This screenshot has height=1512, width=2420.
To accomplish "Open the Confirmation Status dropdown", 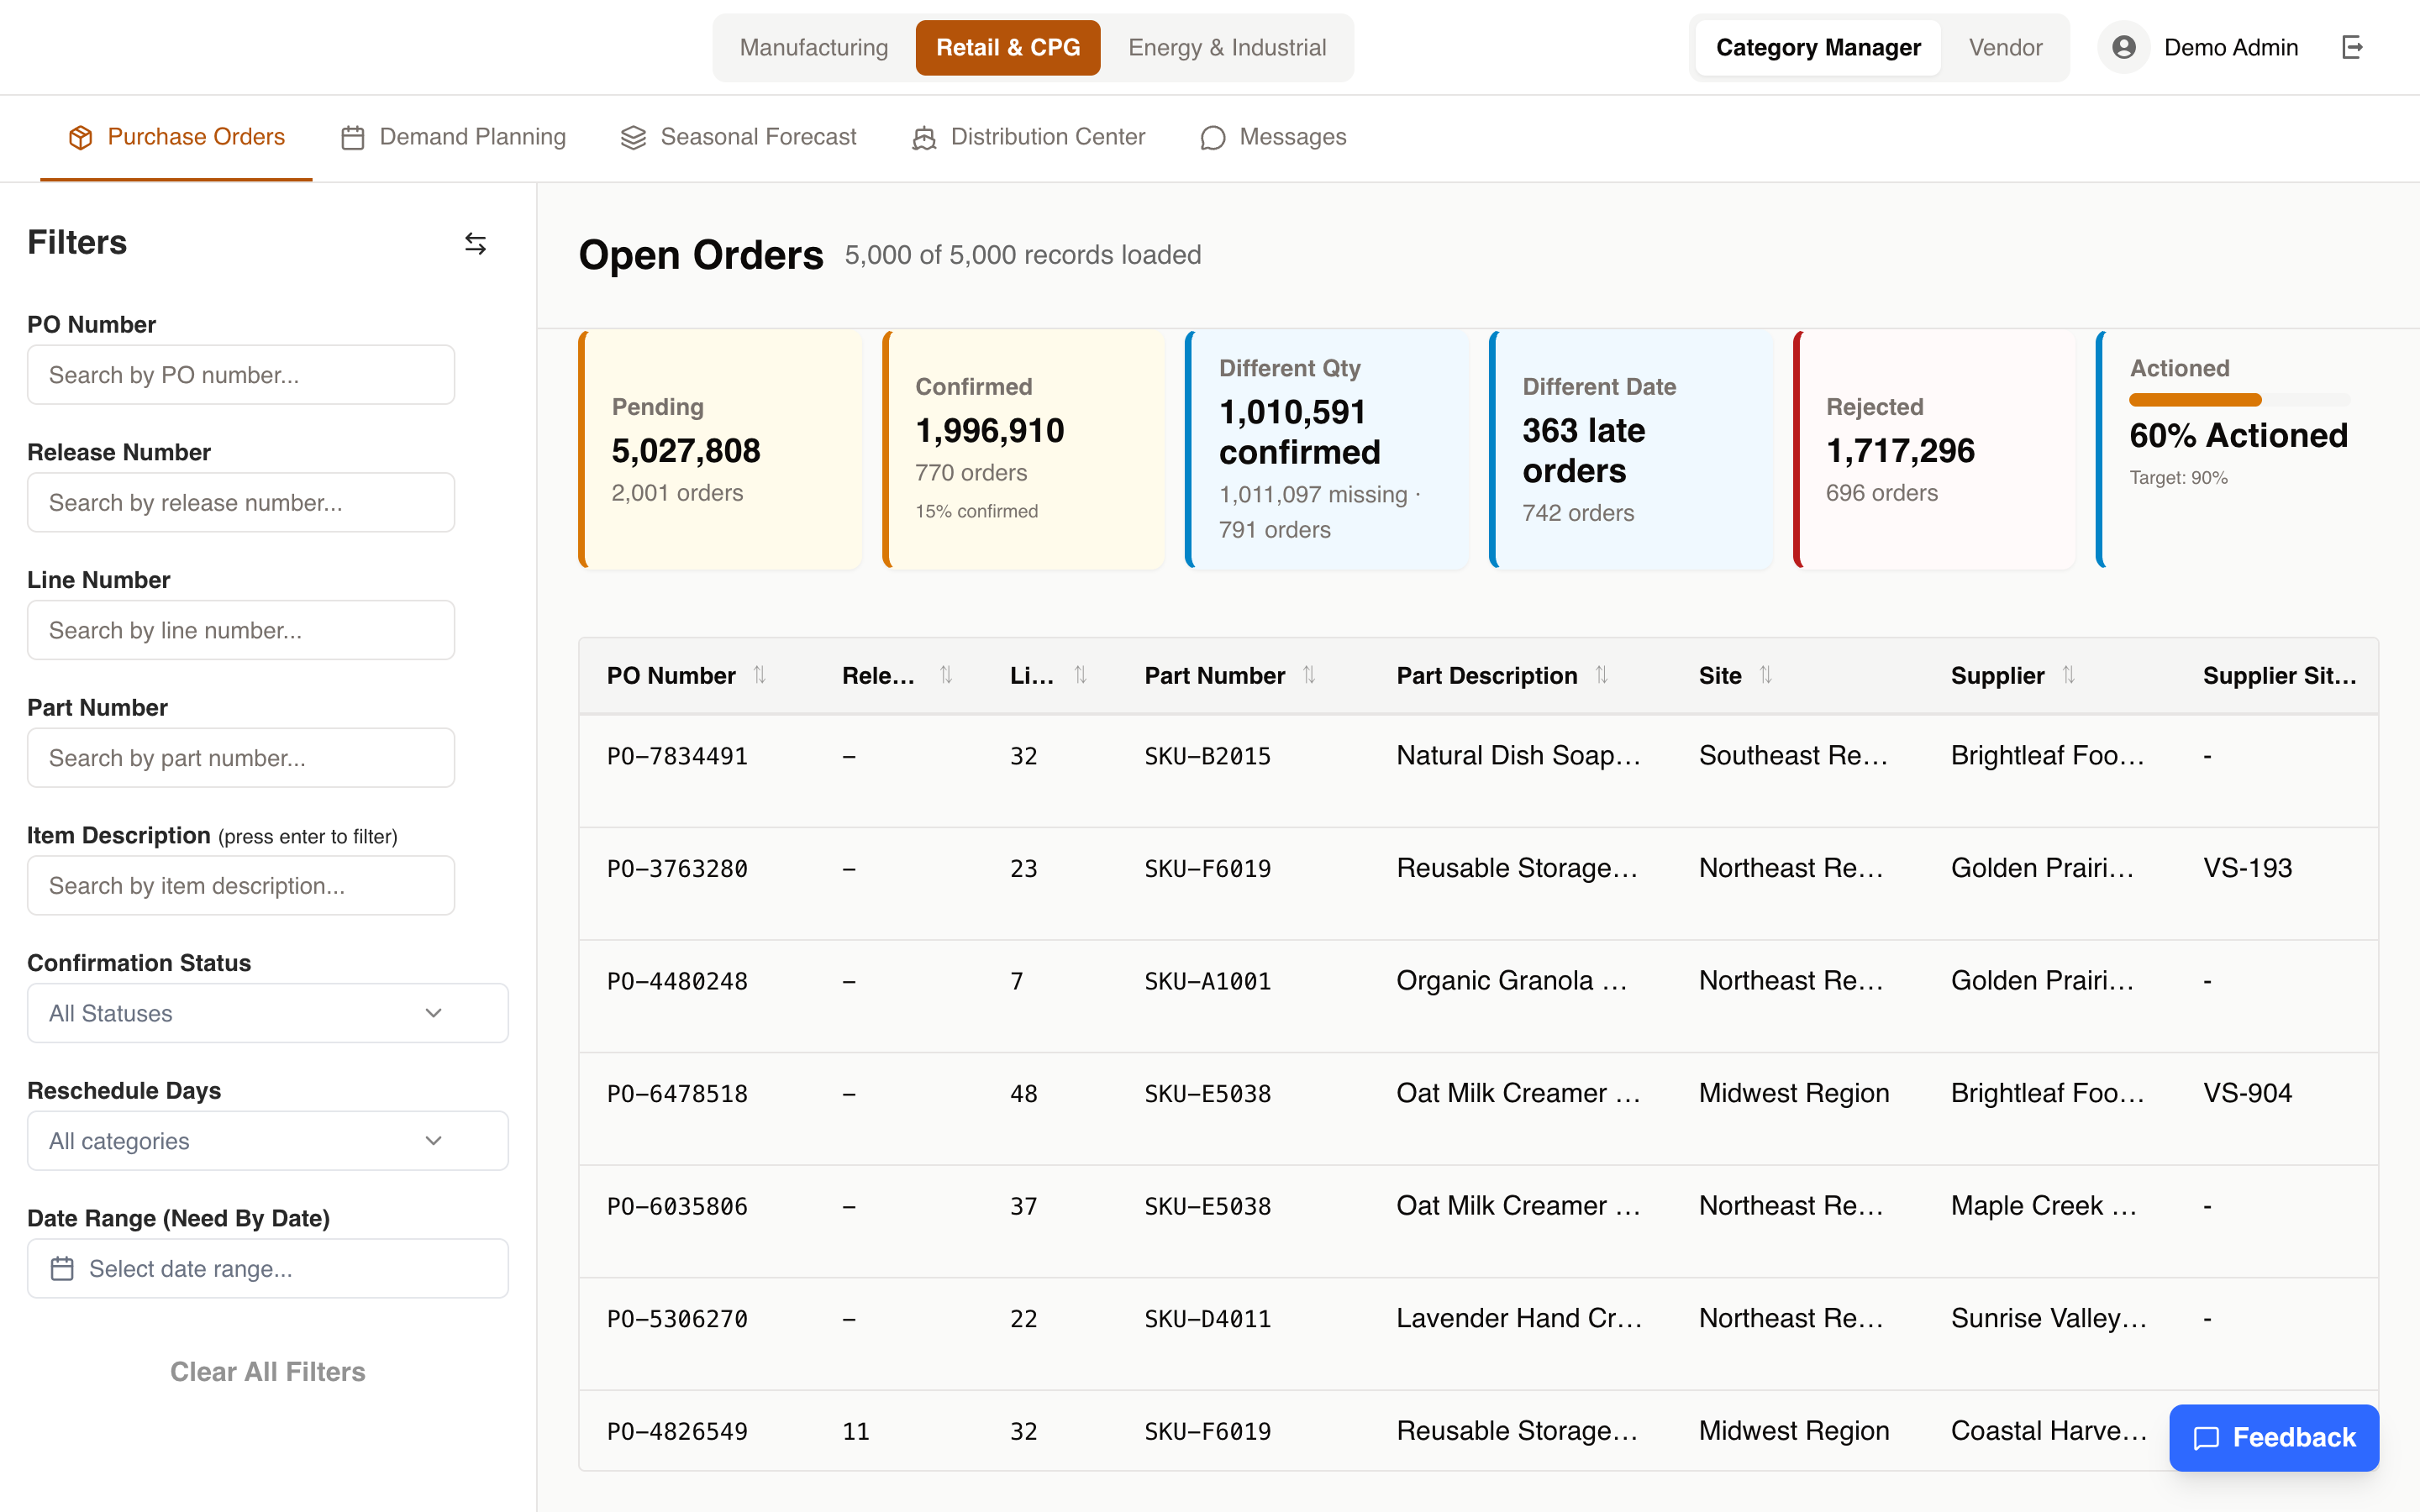I will click(267, 1013).
